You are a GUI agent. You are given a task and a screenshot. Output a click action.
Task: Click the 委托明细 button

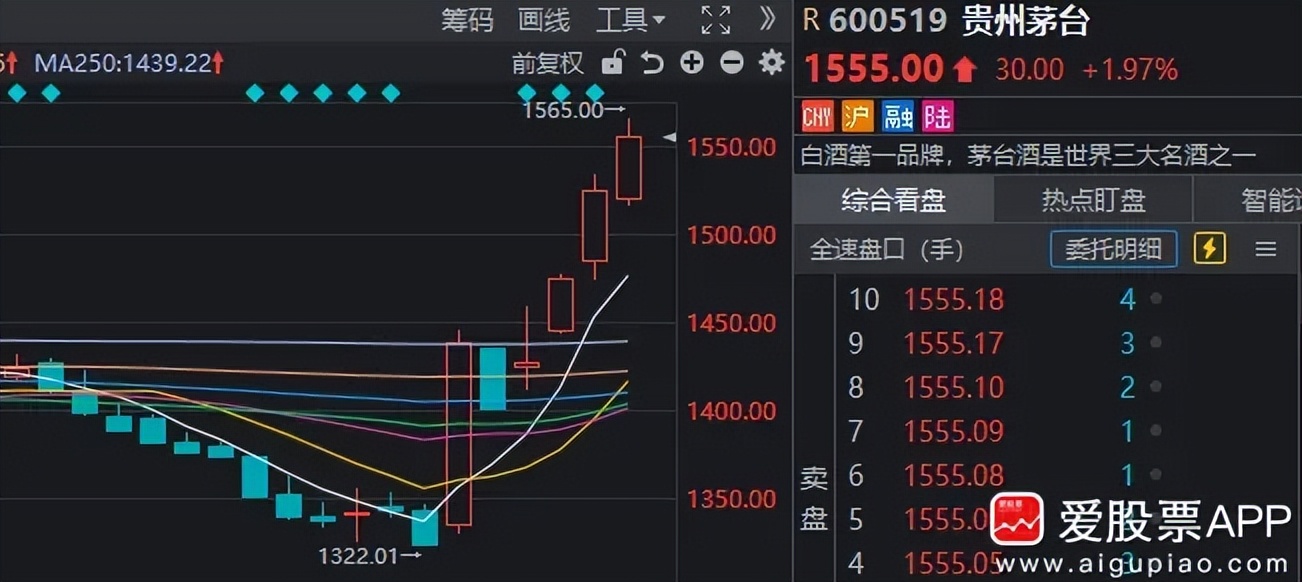coord(1113,249)
